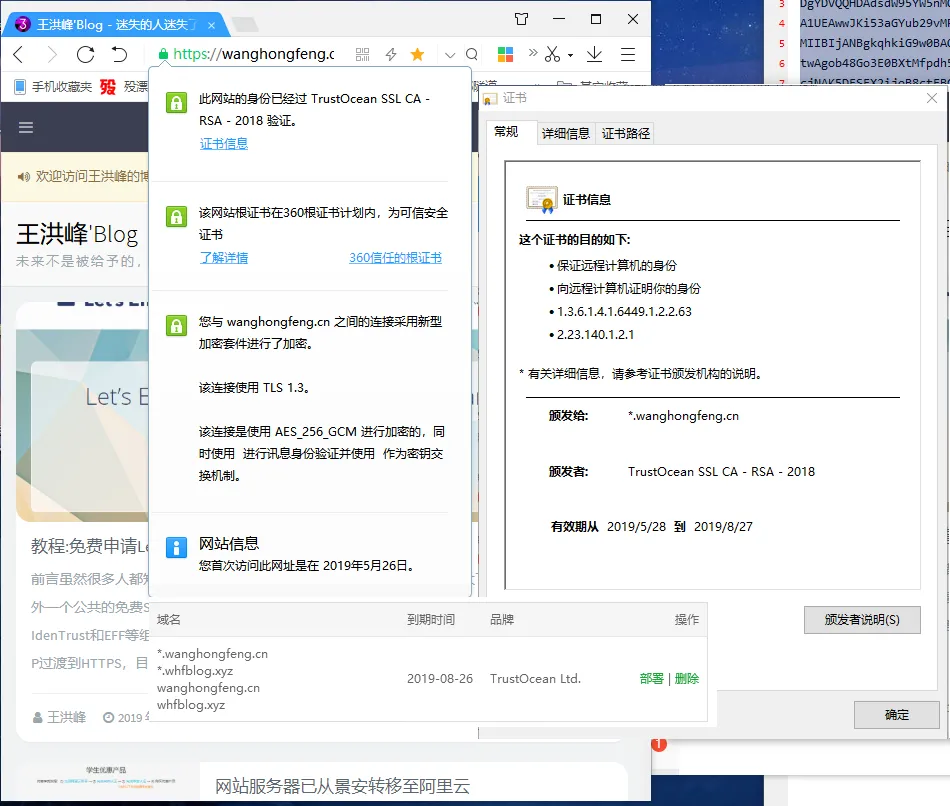Click line 5 in the code editor
Screen dimensions: 950x806
874,43
